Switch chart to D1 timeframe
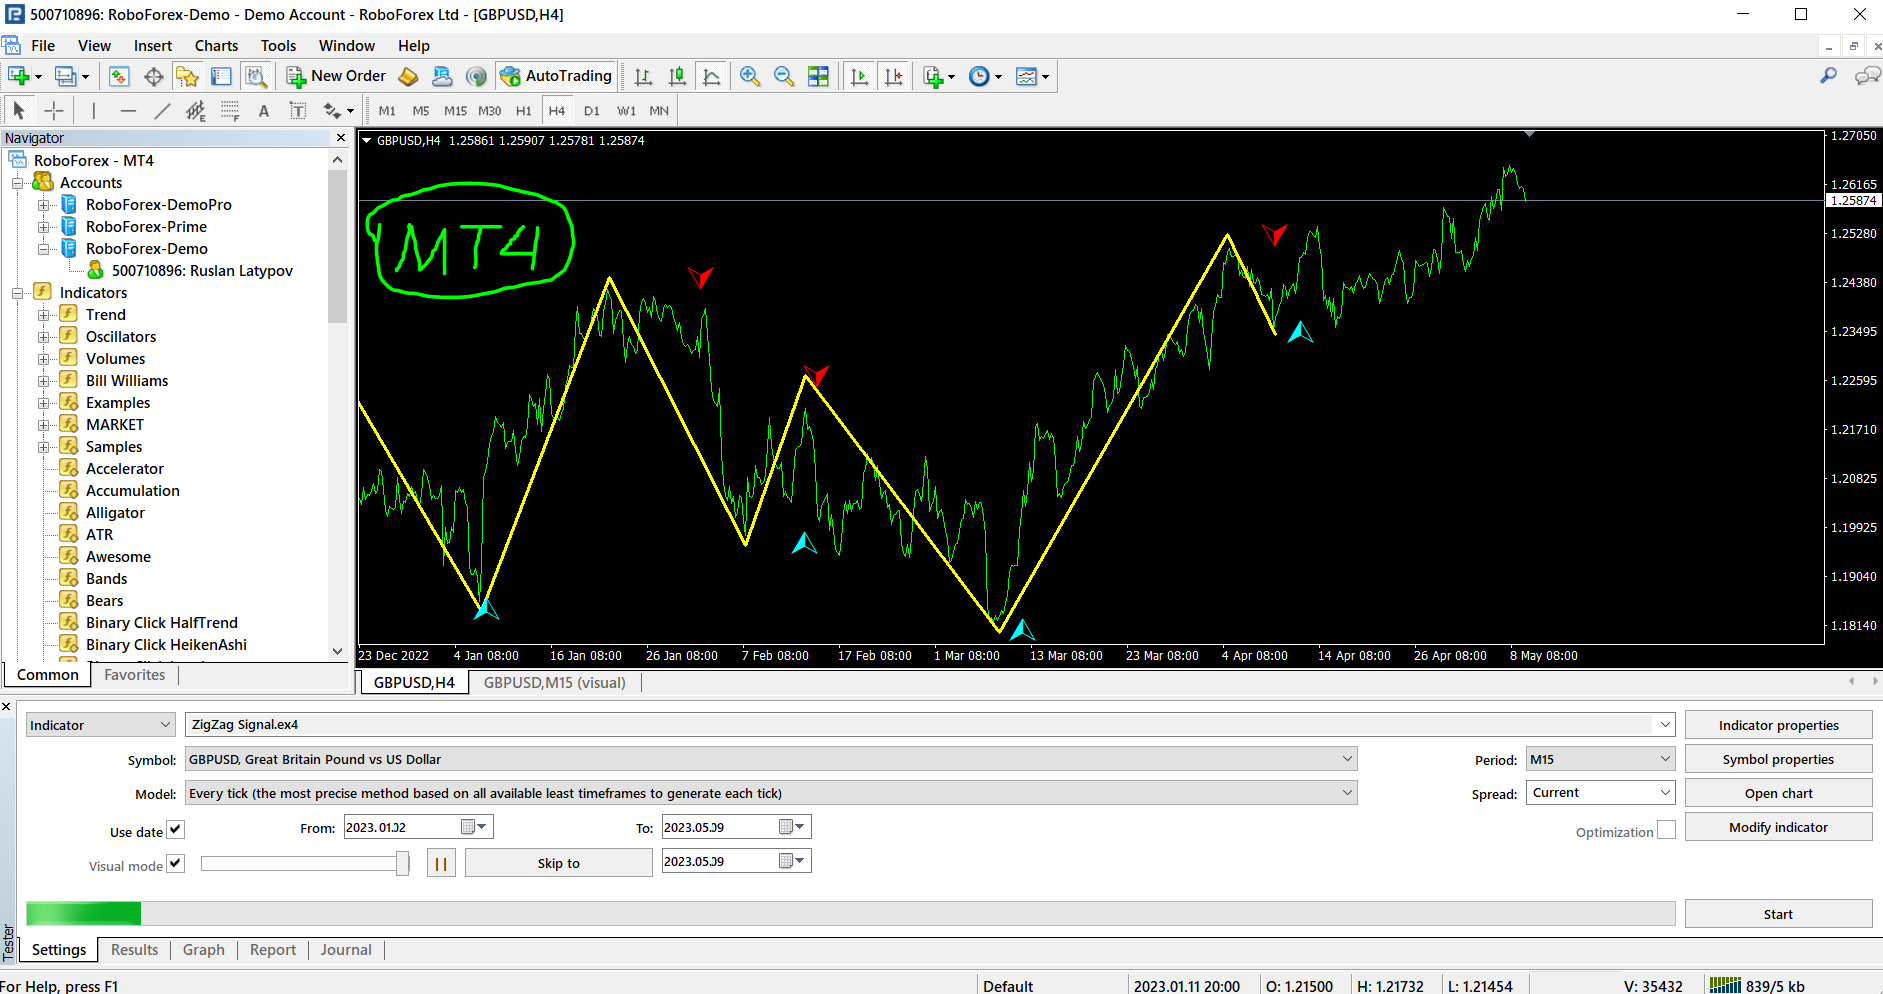Image resolution: width=1883 pixels, height=994 pixels. coord(592,110)
